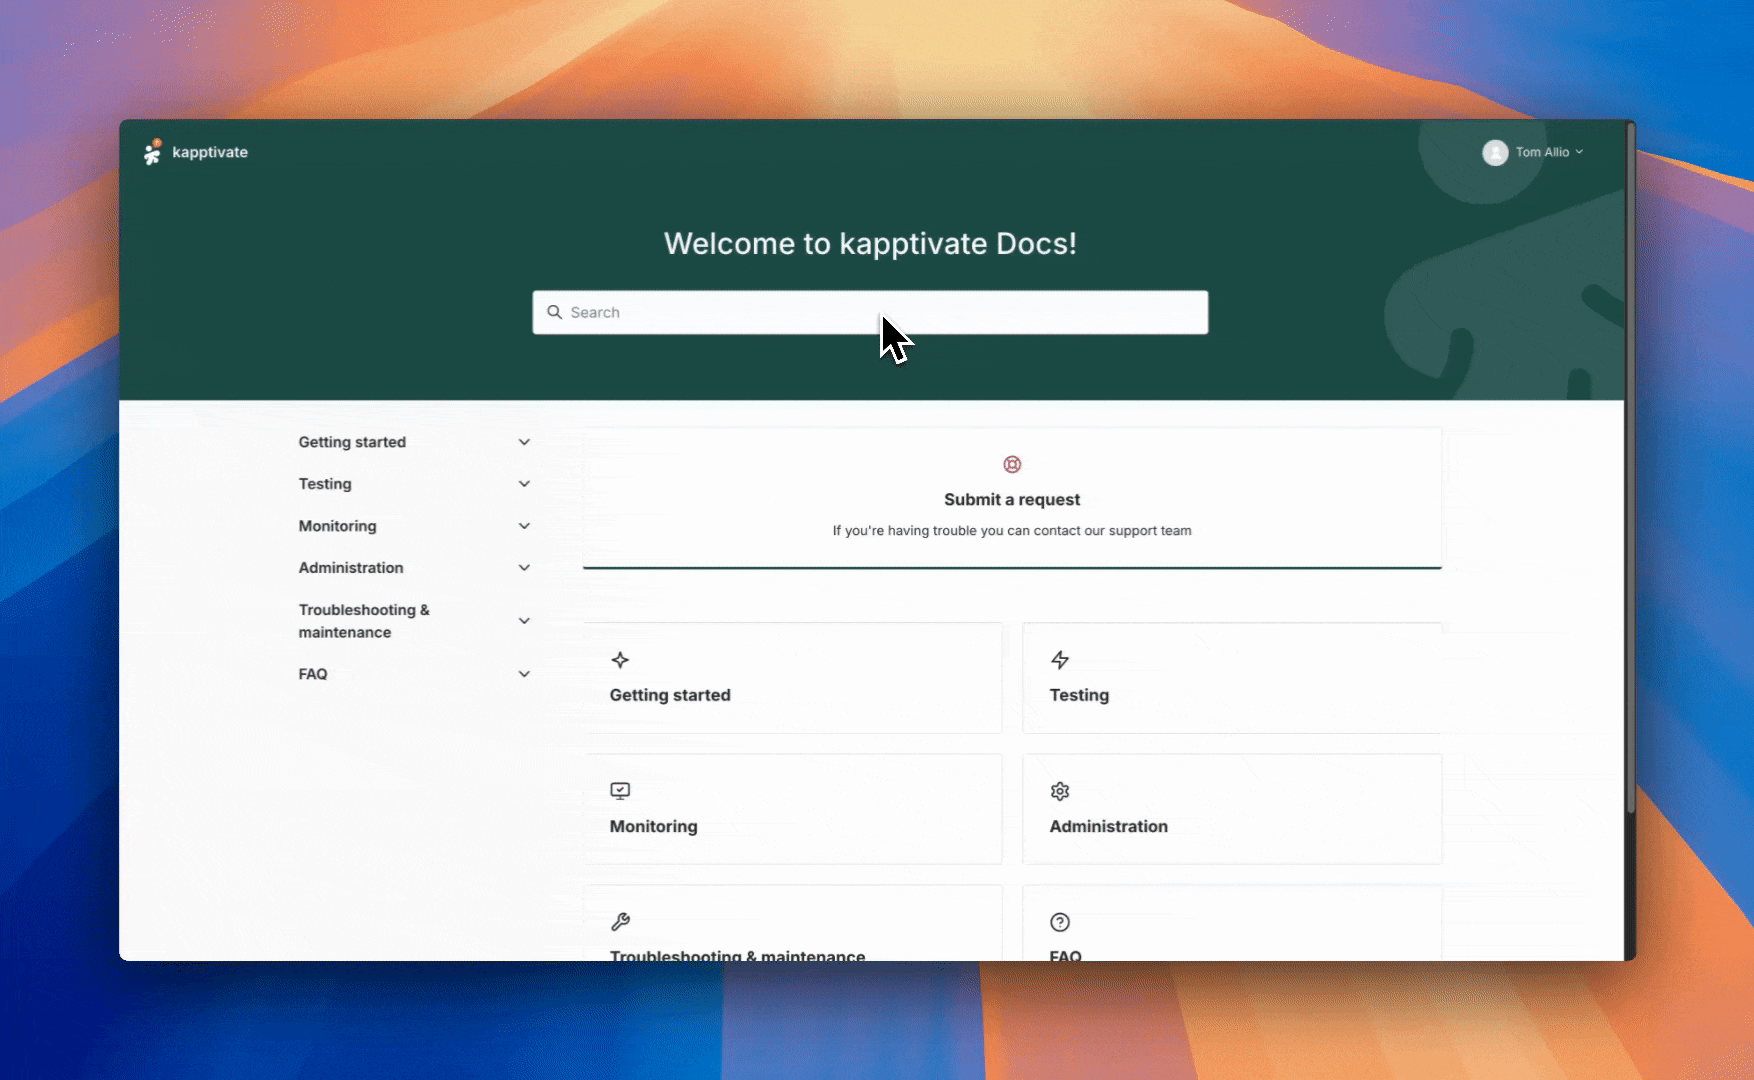Expand the FAQ sidebar chevron
The image size is (1754, 1080).
[524, 674]
